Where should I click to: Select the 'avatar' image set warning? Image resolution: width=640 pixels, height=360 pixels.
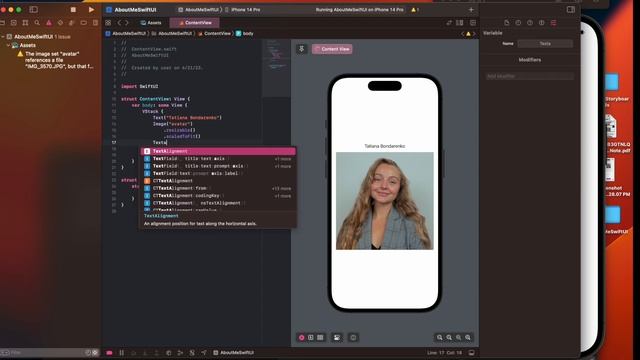click(x=56, y=60)
